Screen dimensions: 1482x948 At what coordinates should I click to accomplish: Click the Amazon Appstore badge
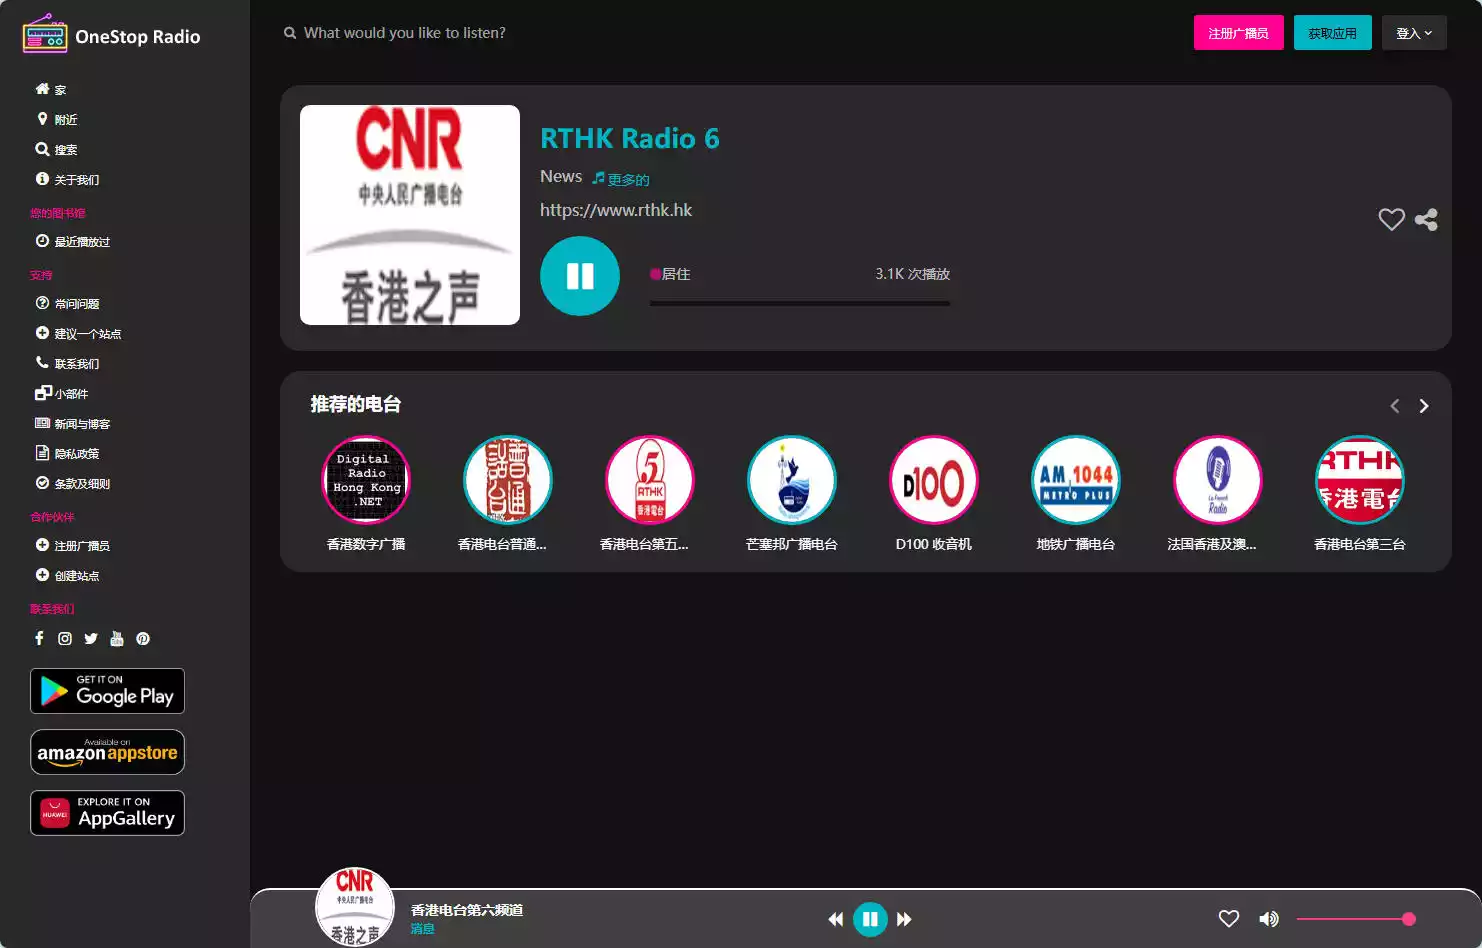pos(107,752)
